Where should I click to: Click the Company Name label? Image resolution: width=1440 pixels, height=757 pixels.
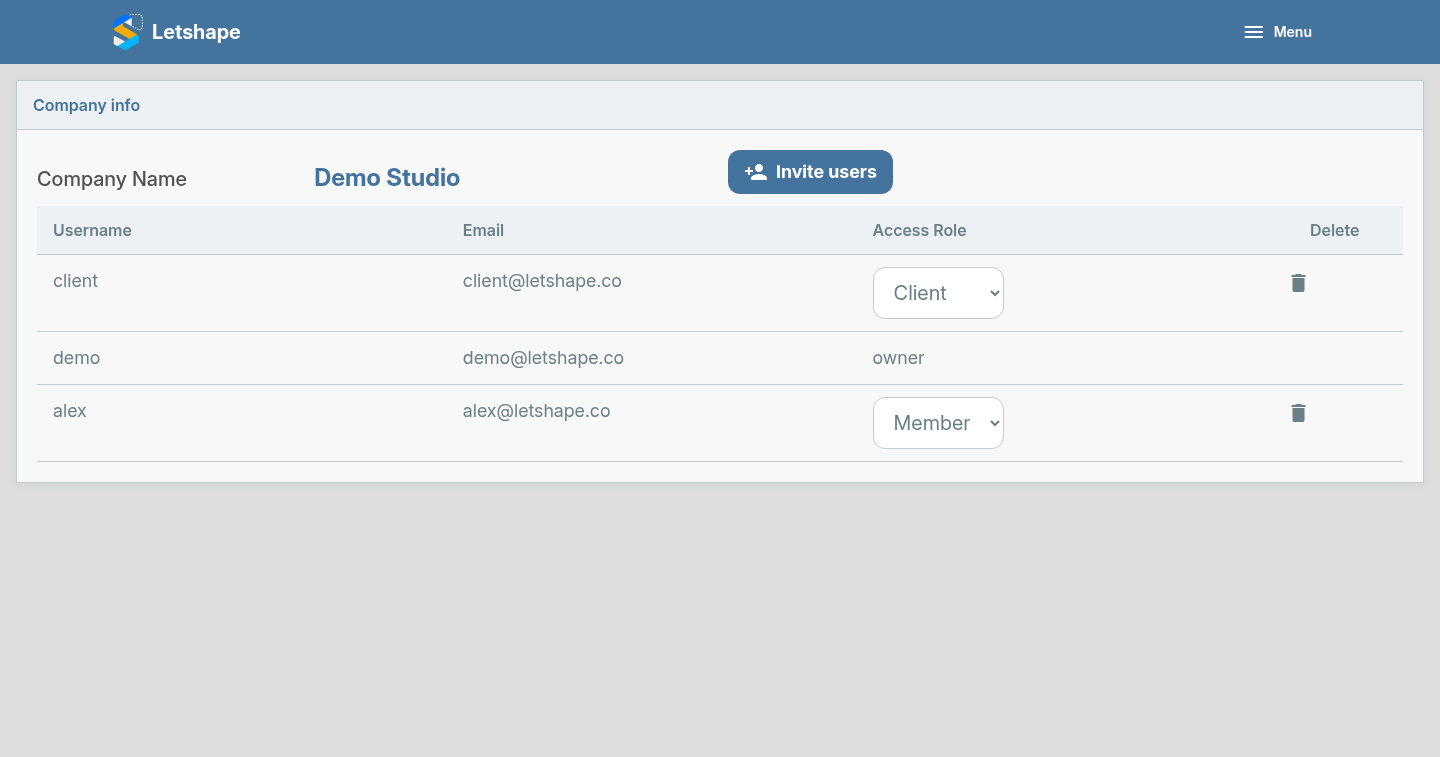112,179
